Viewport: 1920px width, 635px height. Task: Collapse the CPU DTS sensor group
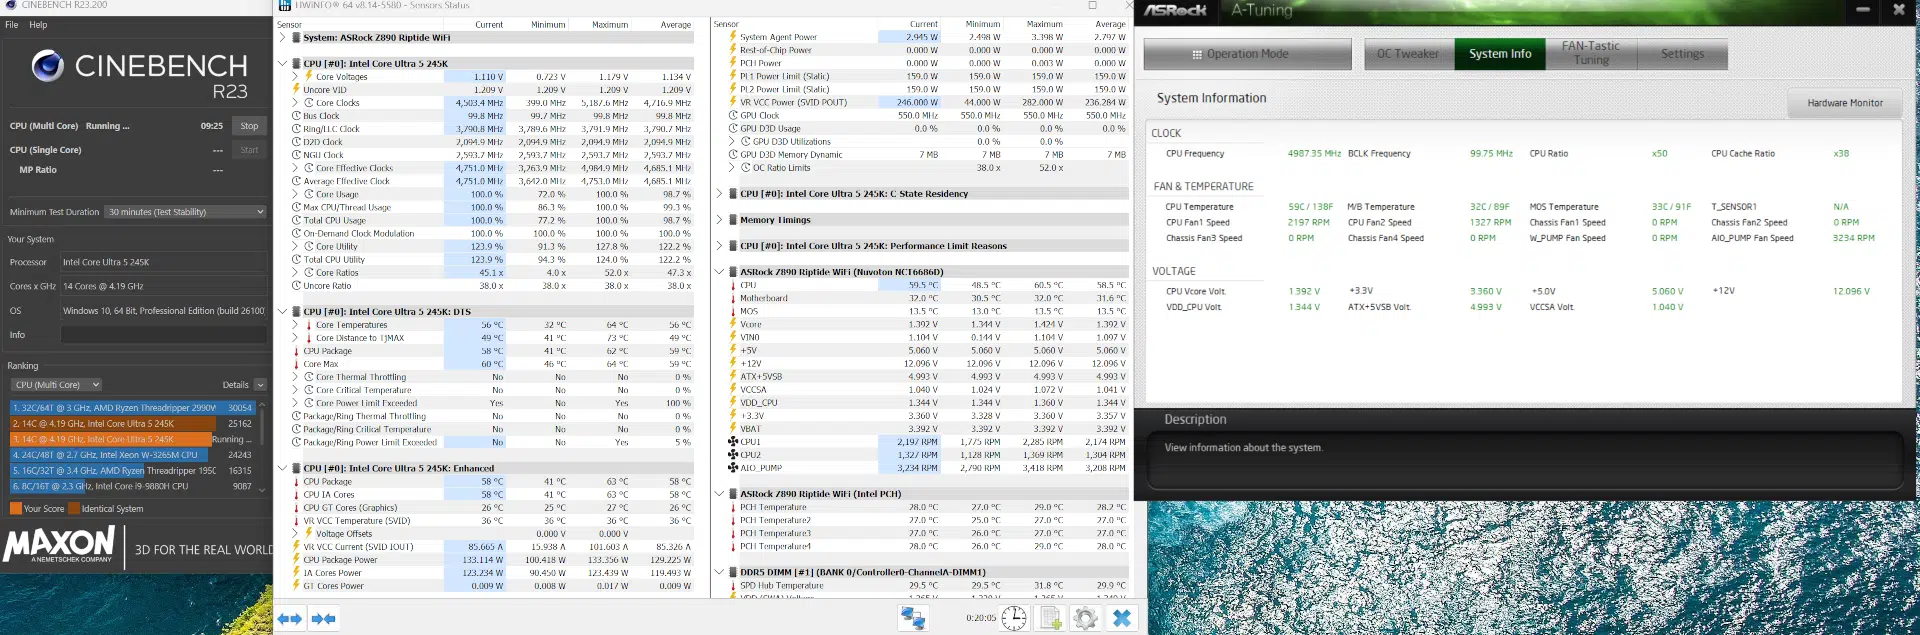point(283,311)
